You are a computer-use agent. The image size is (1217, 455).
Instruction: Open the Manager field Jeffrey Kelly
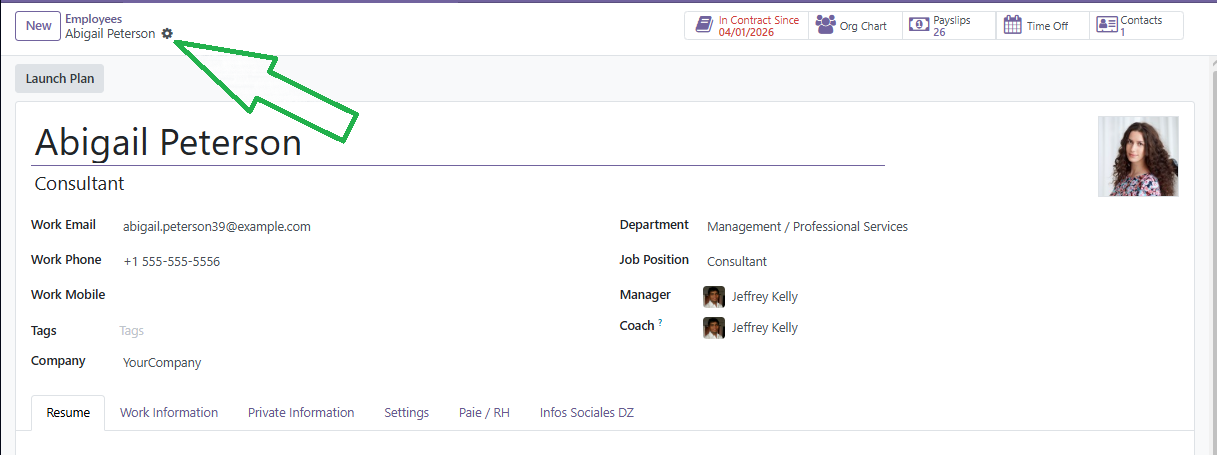coord(764,297)
